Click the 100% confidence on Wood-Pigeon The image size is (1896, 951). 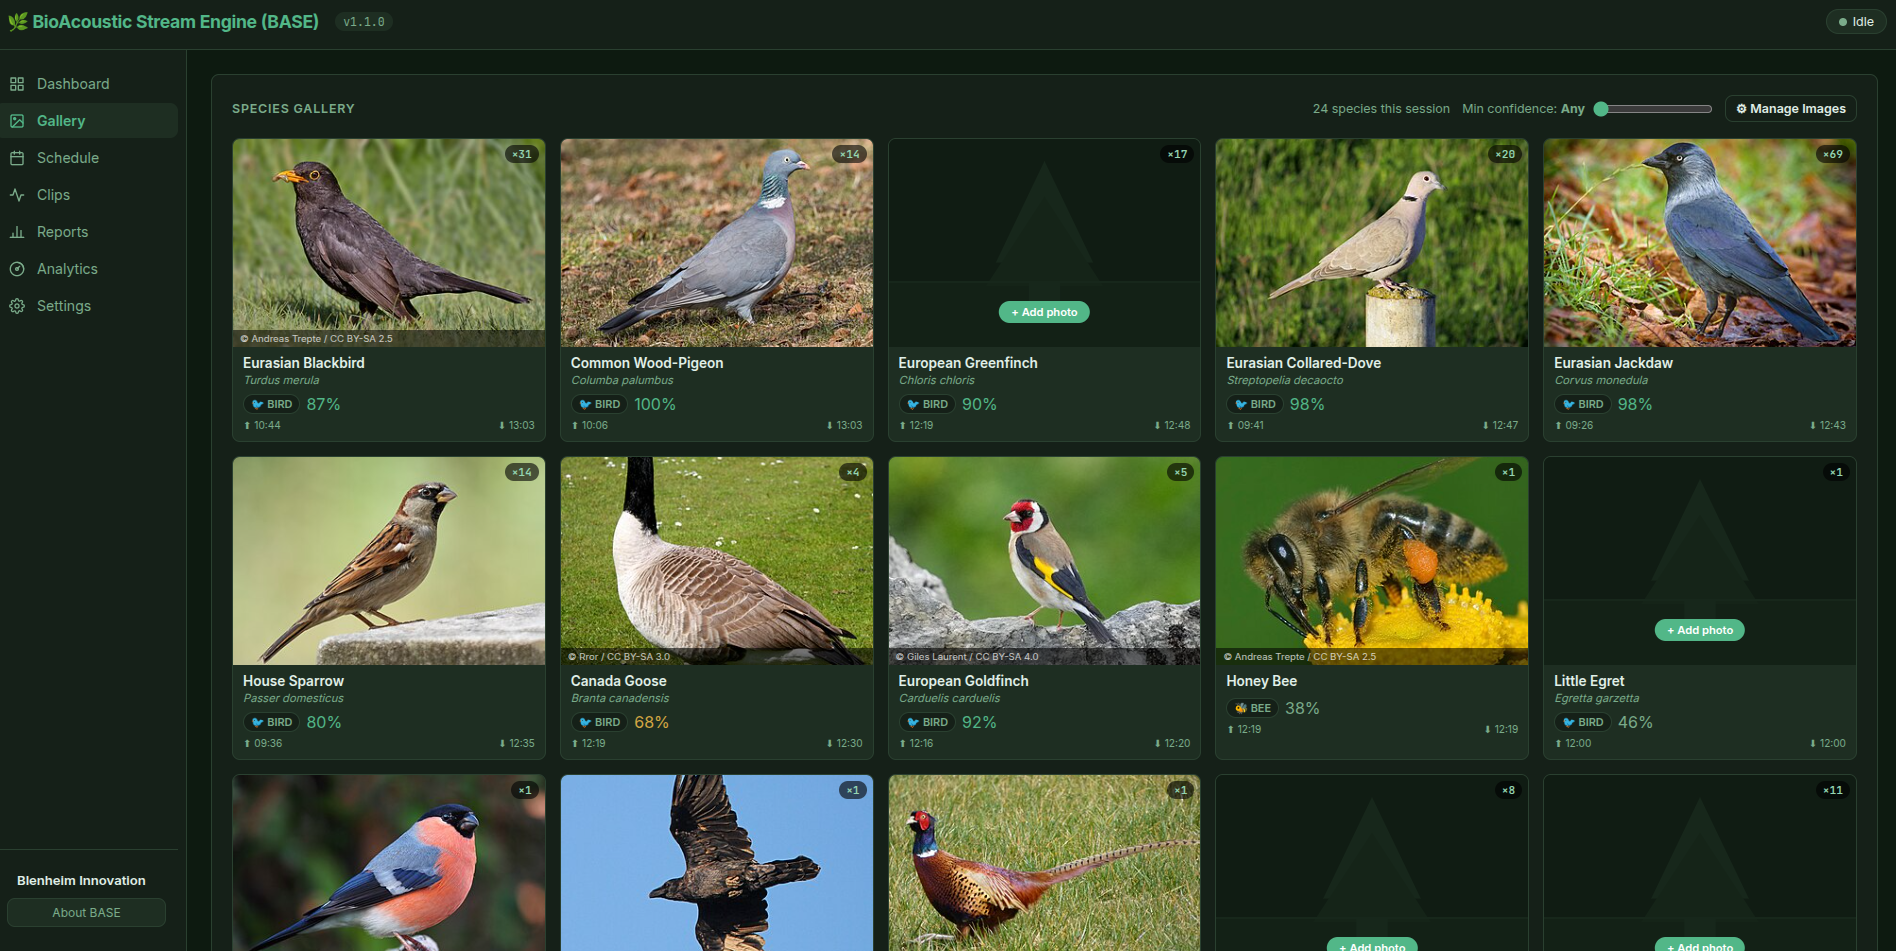pyautogui.click(x=655, y=404)
